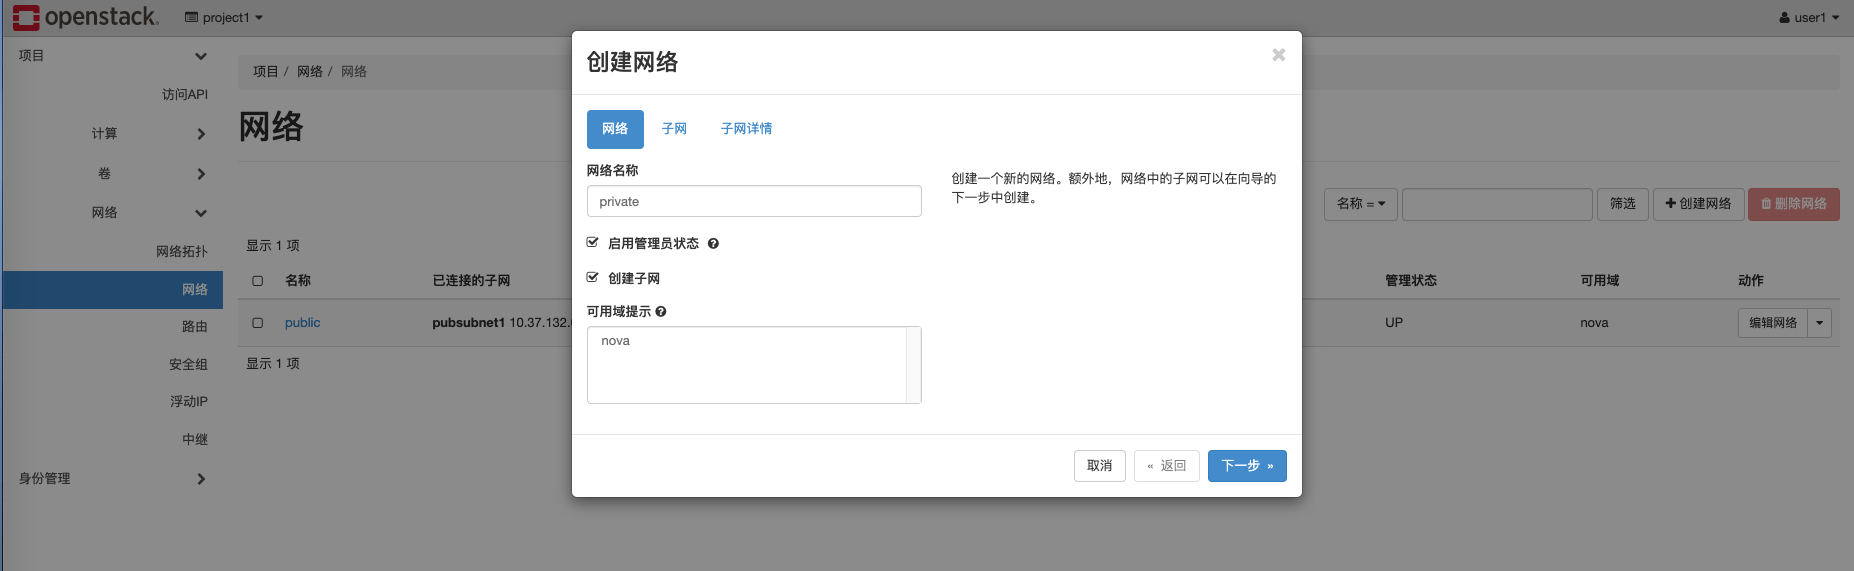
Task: Expand the 卷 sidebar section
Action: pos(112,174)
